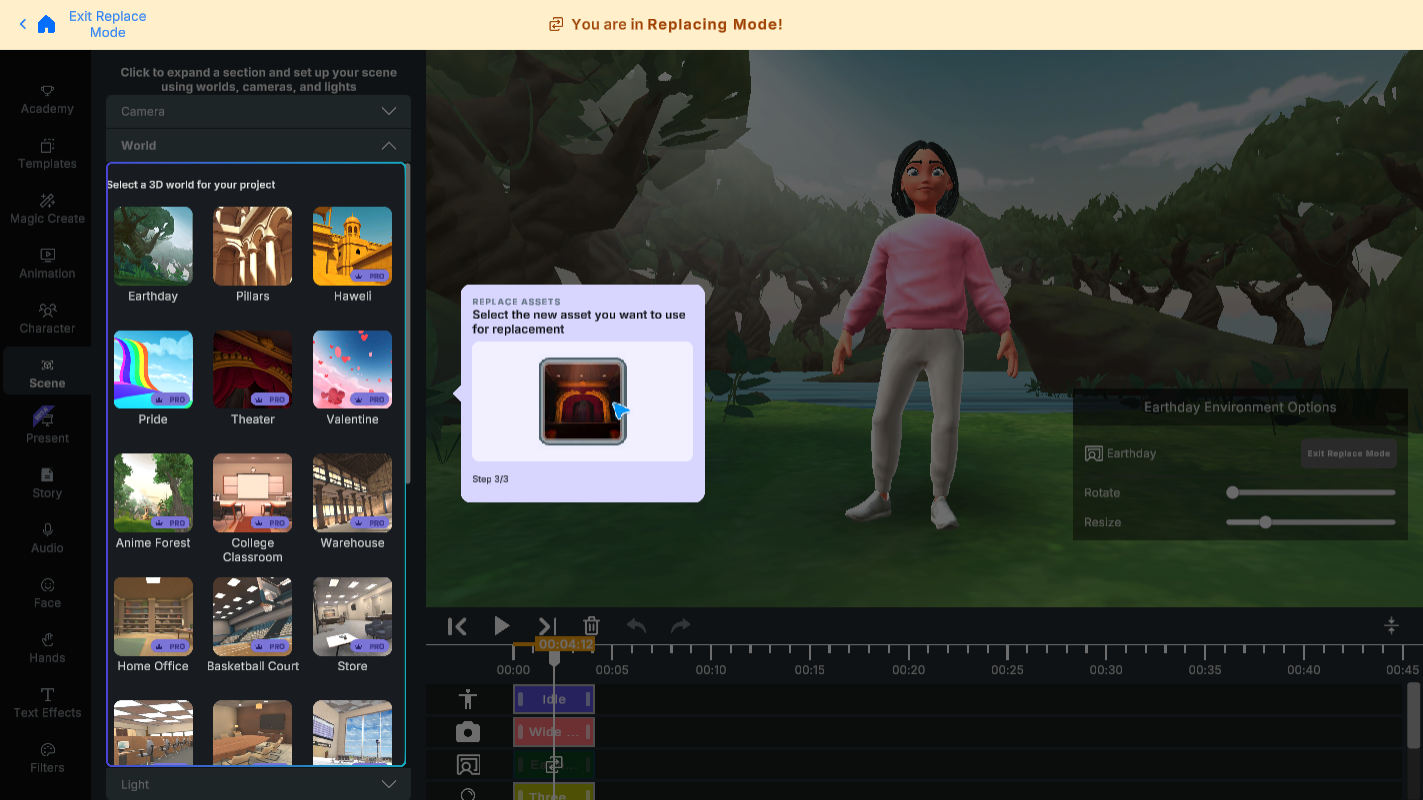Expand the Light section
Image resolution: width=1423 pixels, height=800 pixels.
click(258, 784)
